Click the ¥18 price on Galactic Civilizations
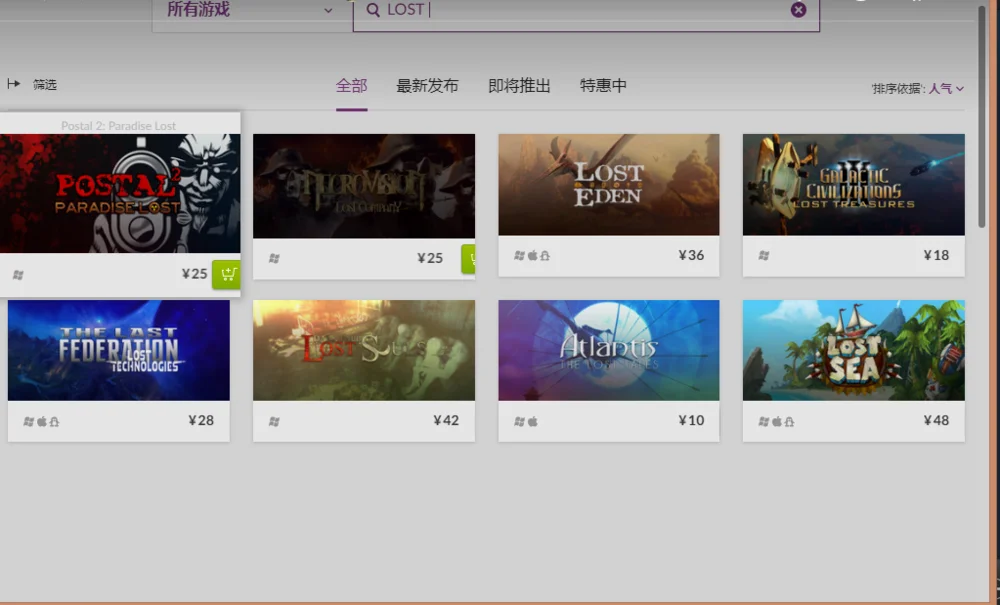The image size is (1000, 605). click(x=936, y=255)
